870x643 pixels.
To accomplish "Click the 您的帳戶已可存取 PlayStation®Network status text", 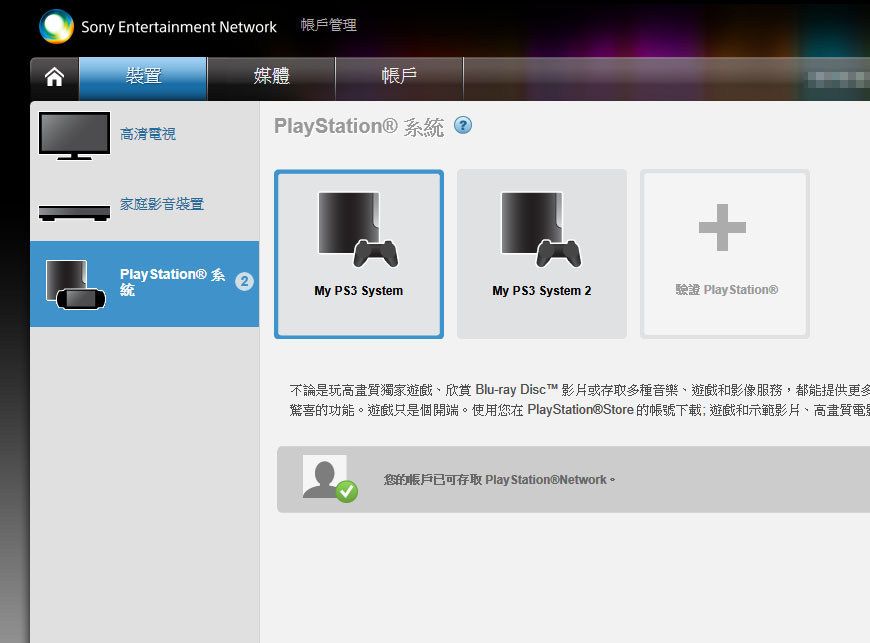I will point(499,479).
